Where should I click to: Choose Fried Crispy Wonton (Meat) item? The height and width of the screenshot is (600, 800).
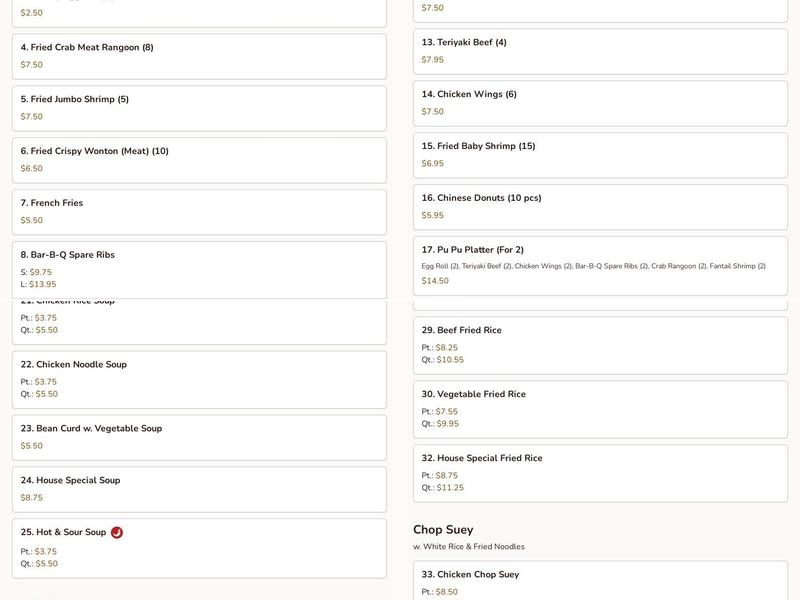199,160
